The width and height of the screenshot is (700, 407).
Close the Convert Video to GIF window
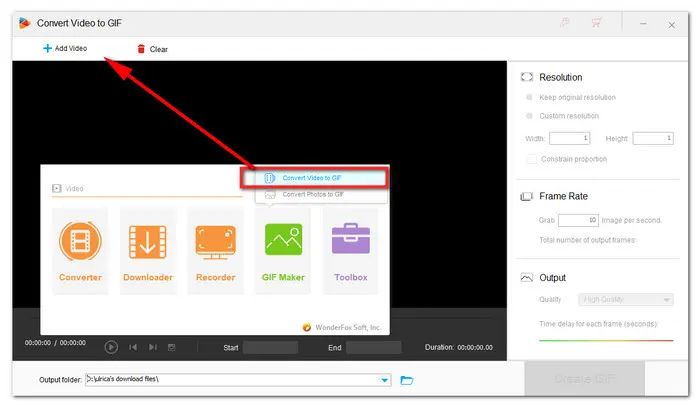point(671,25)
